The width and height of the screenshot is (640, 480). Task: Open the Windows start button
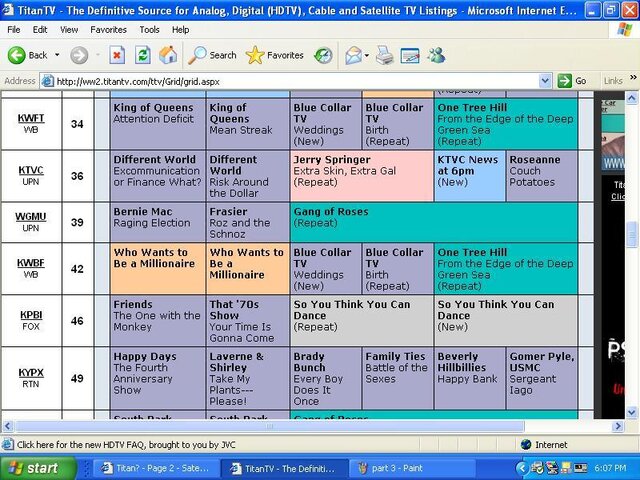coord(38,468)
